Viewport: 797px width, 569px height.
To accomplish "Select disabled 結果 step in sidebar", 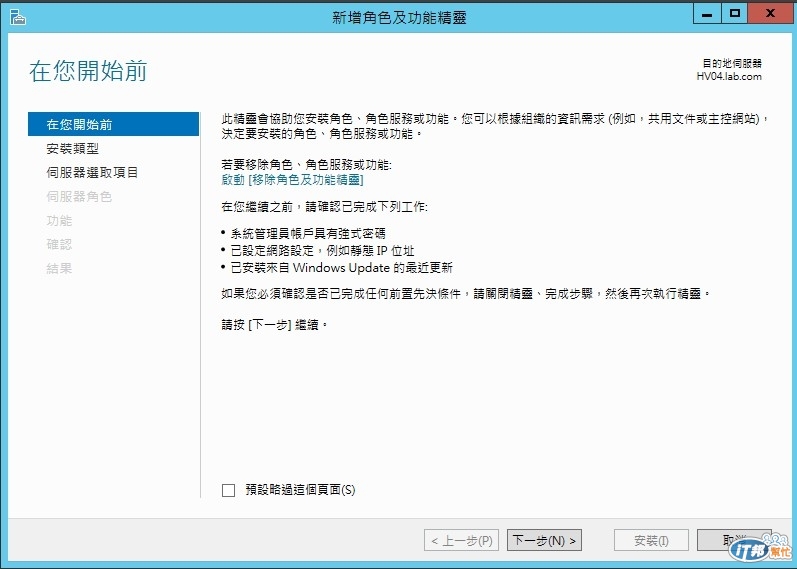I will pyautogui.click(x=59, y=268).
